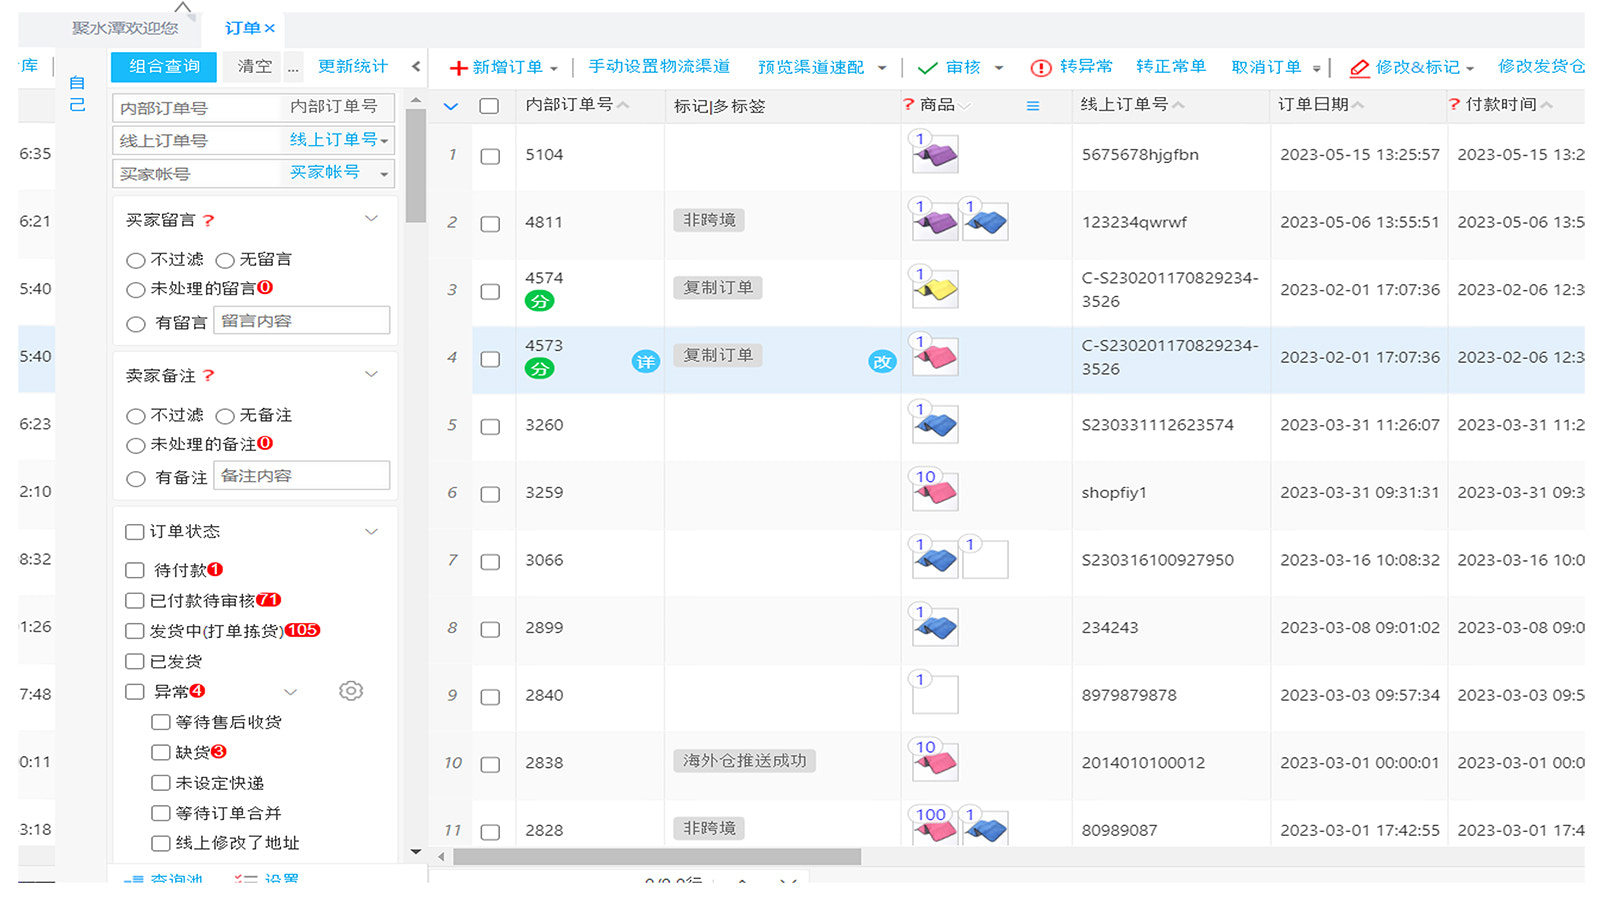The width and height of the screenshot is (1600, 900).
Task: Click the filter panel vertical scrollbar
Action: tap(416, 165)
